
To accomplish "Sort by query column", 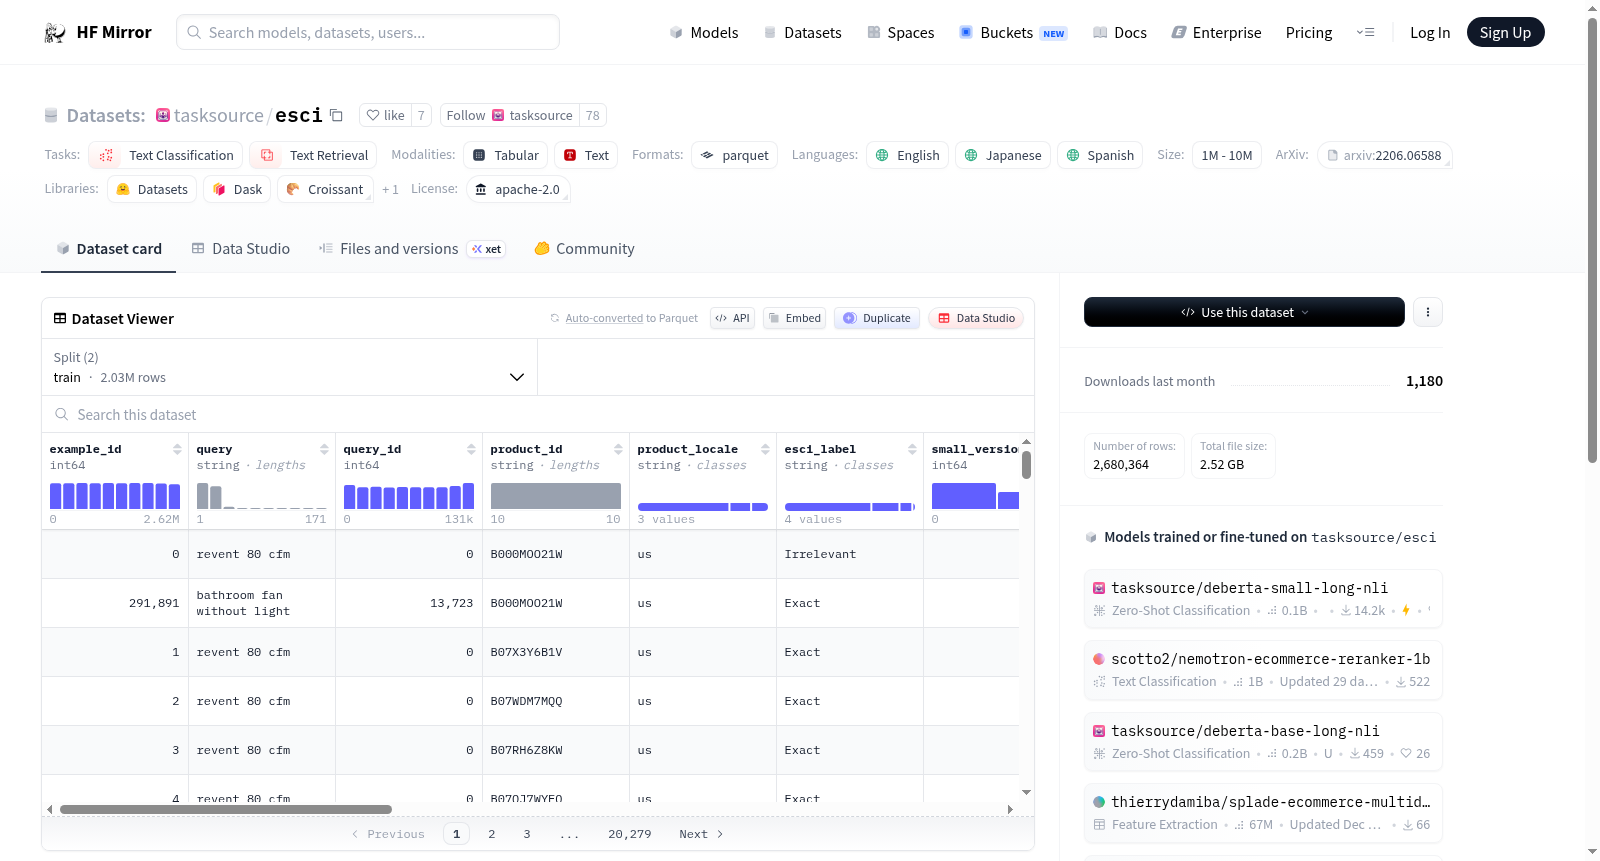I will click(324, 449).
